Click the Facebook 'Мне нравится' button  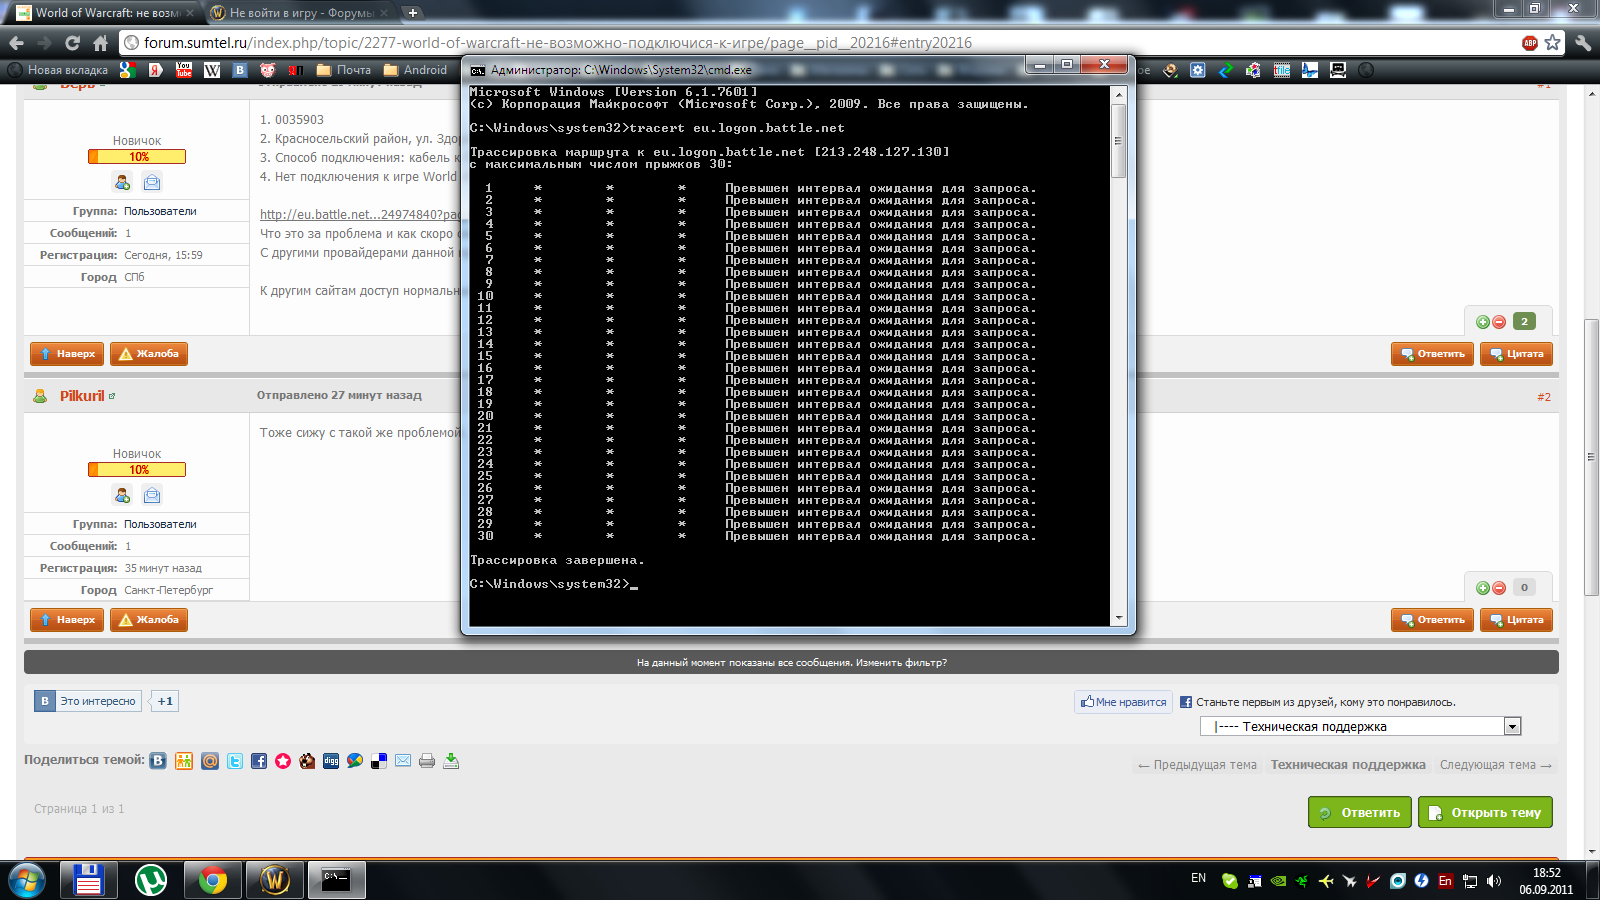point(1124,702)
